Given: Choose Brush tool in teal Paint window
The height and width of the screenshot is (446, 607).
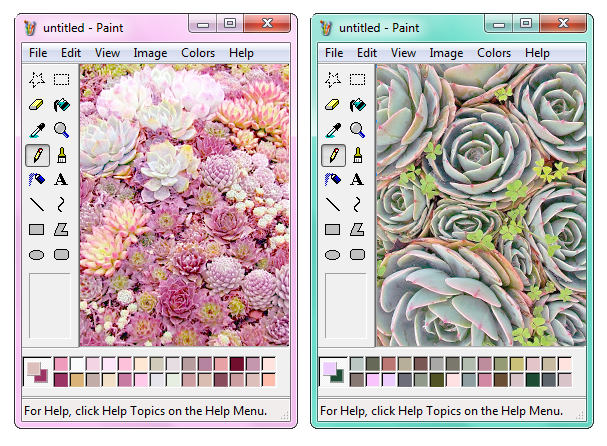Looking at the screenshot, I should pos(357,156).
